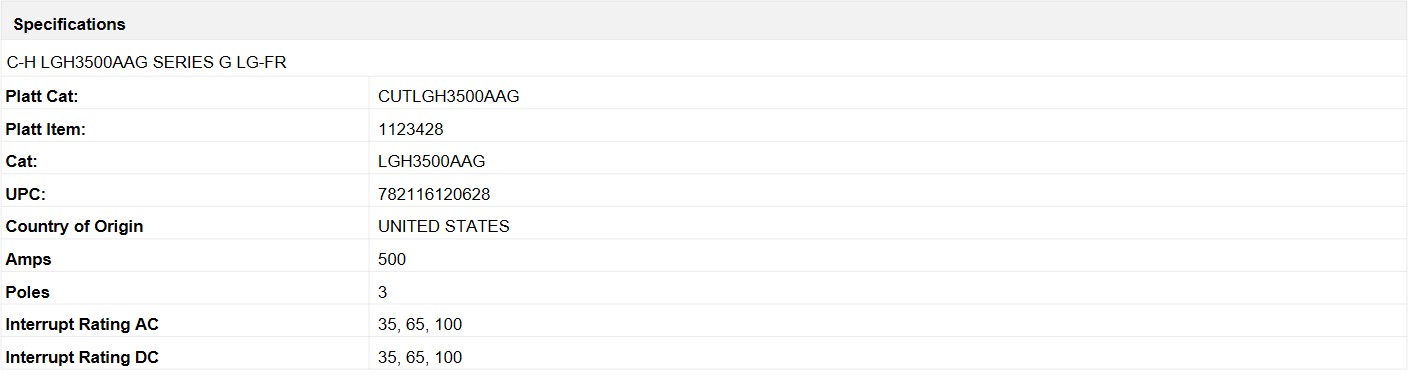Select the UNITED STATES value
This screenshot has width=1408, height=377.
444,226
